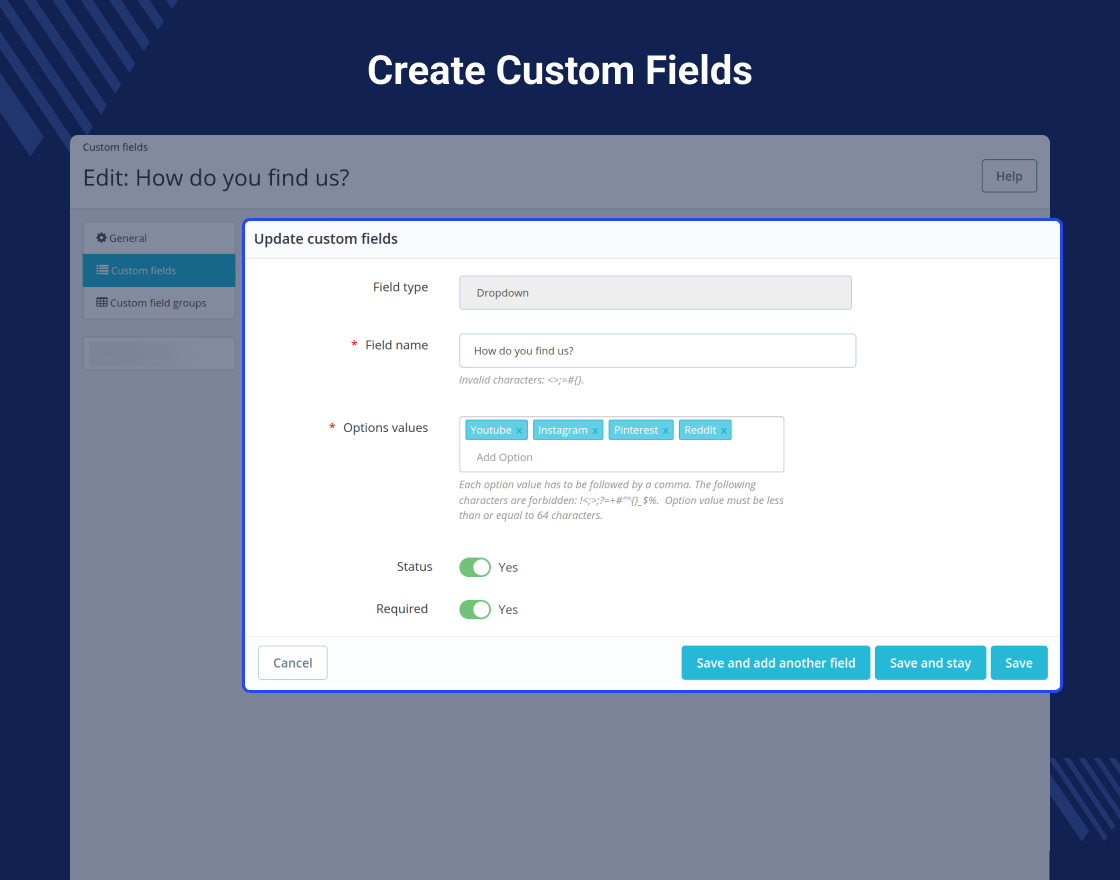Screen dimensions: 1120x880
Task: Click the Field type label
Action: click(400, 287)
